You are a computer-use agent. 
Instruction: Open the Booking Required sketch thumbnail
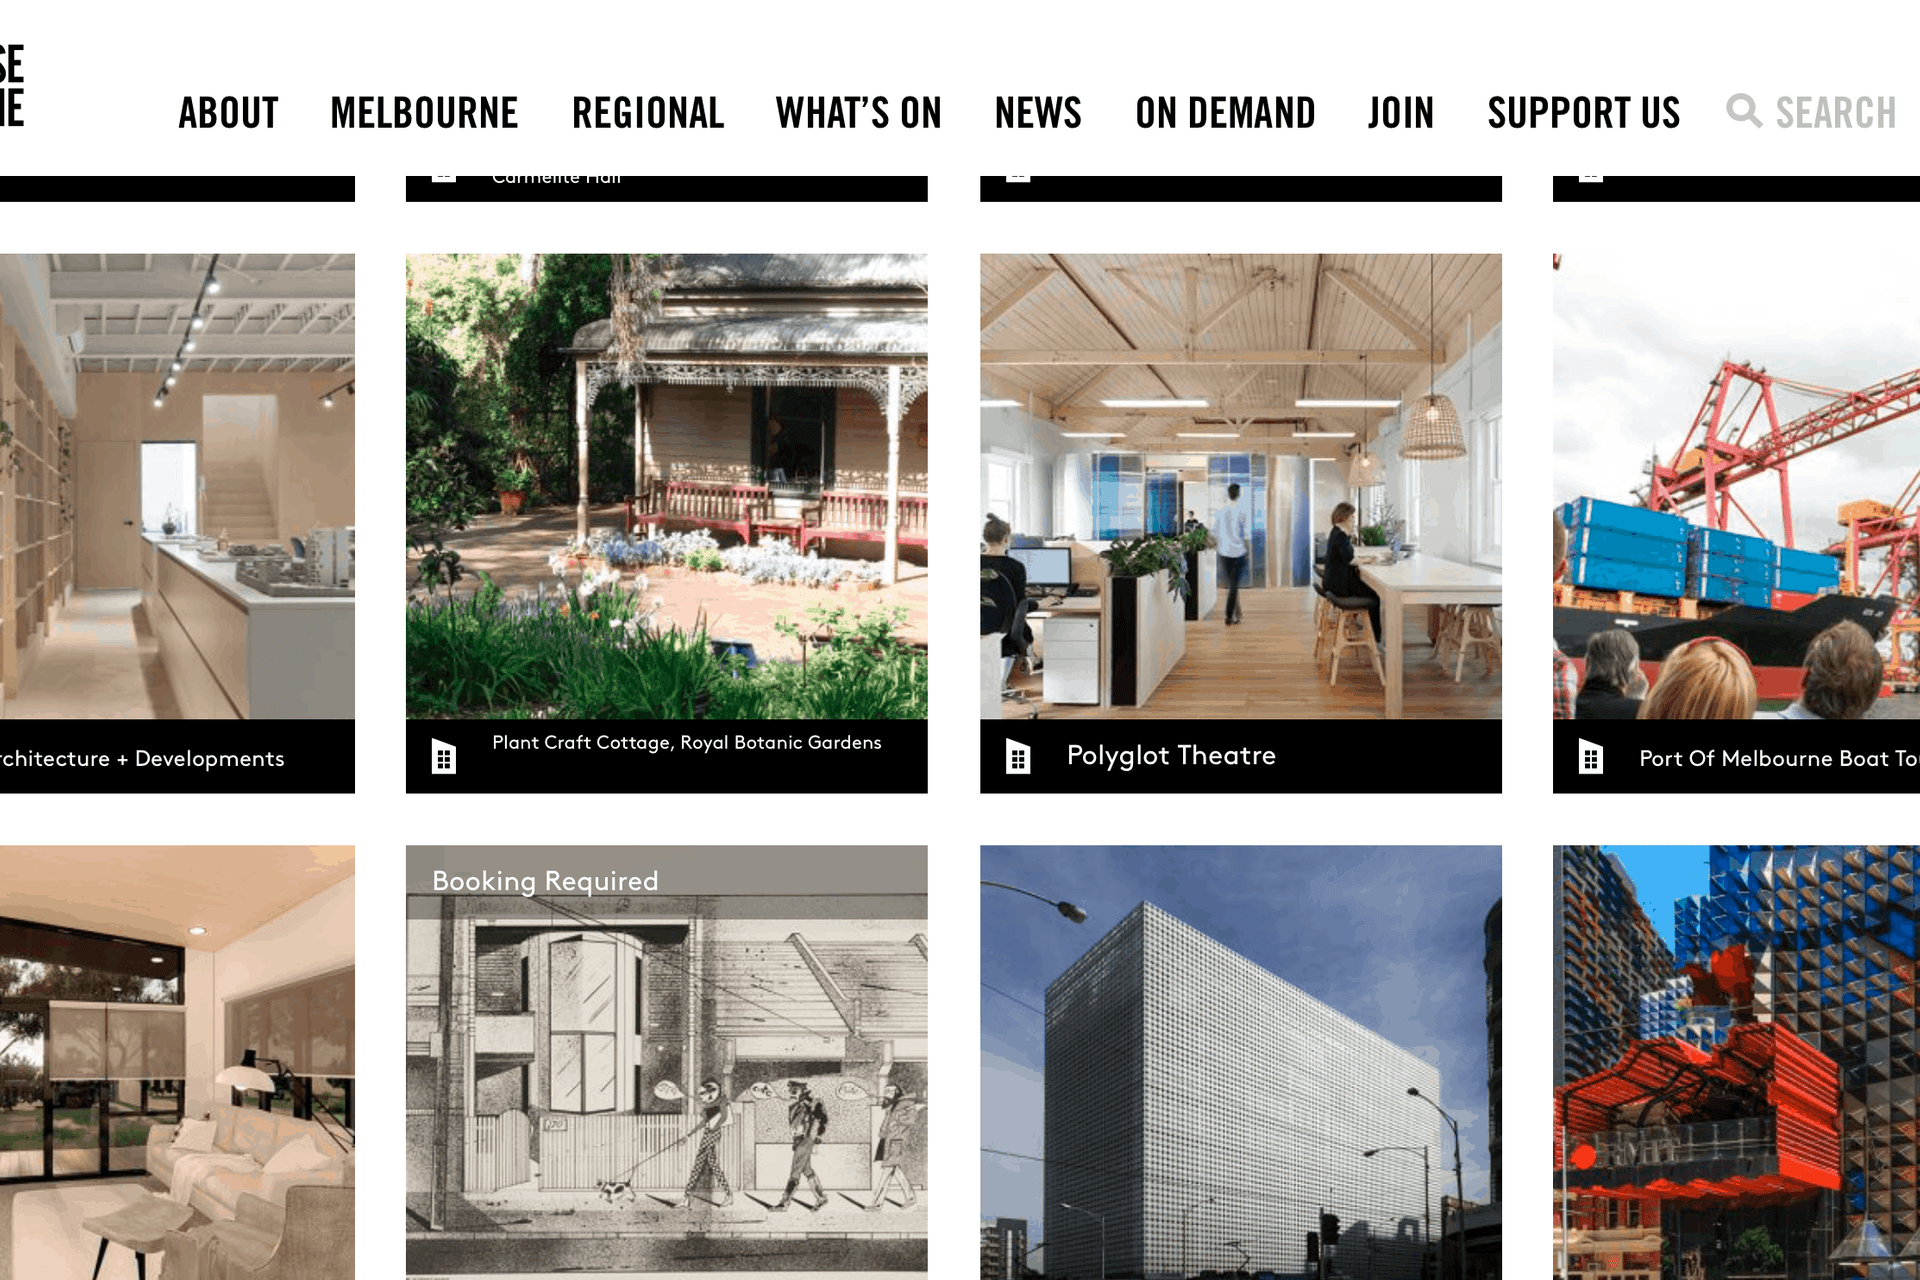(x=666, y=1062)
